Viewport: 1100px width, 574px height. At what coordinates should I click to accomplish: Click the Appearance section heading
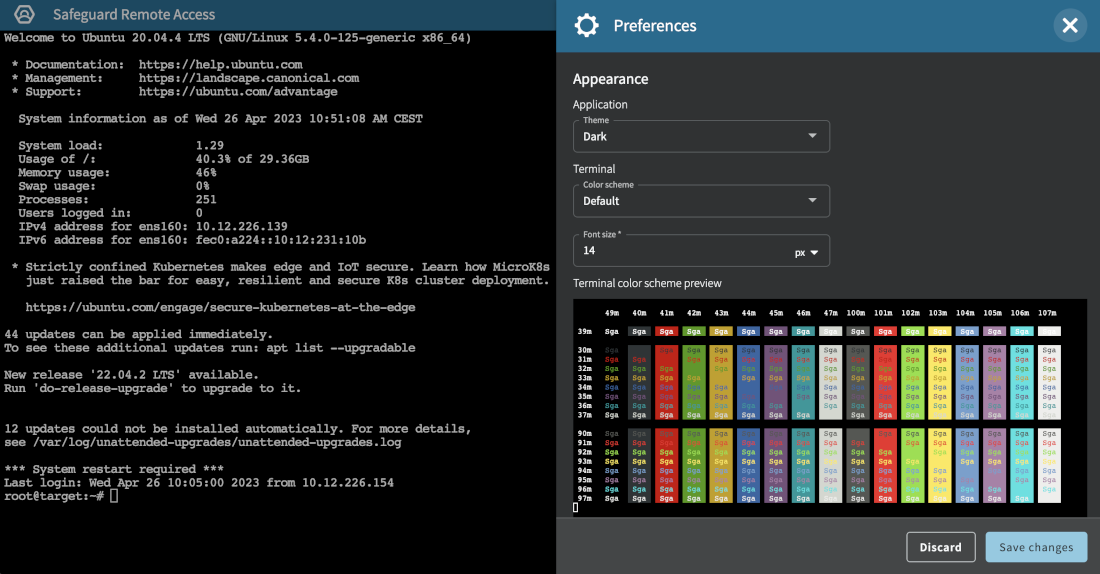click(610, 79)
